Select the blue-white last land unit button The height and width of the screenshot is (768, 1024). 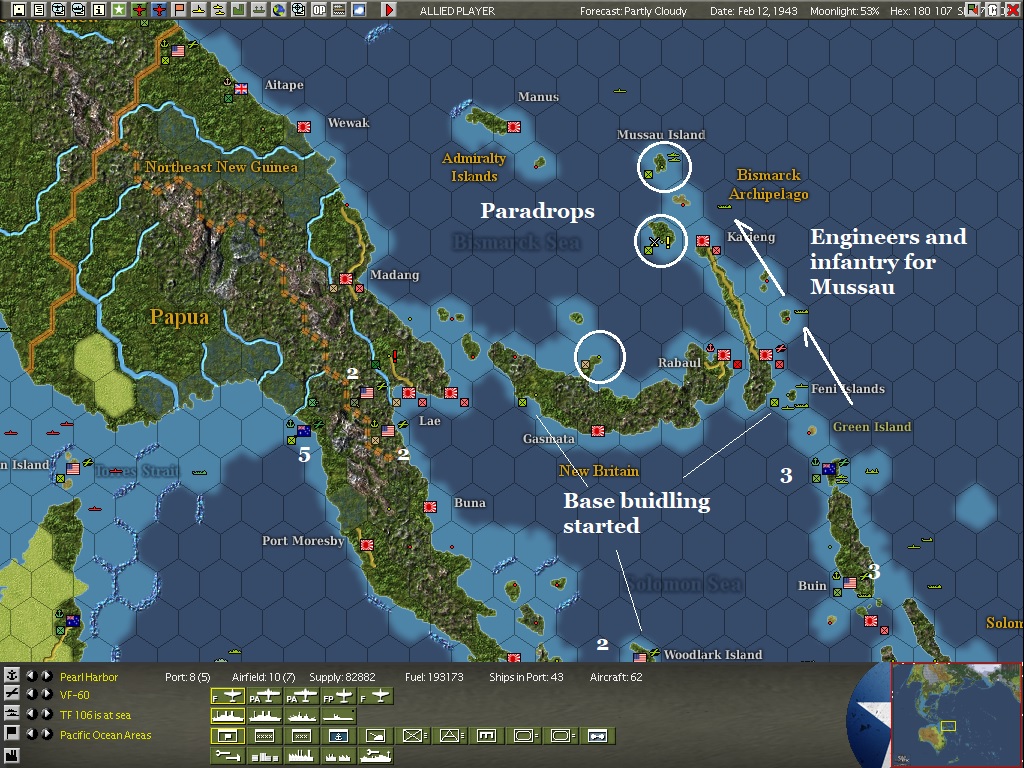pyautogui.click(x=597, y=736)
